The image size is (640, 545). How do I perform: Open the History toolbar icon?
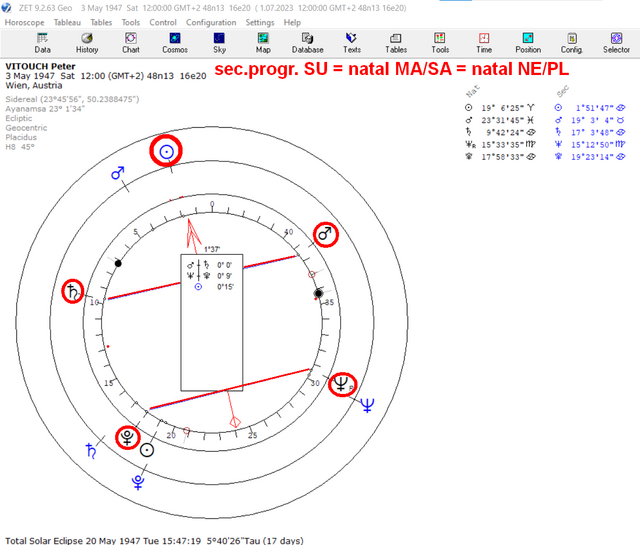(x=87, y=43)
